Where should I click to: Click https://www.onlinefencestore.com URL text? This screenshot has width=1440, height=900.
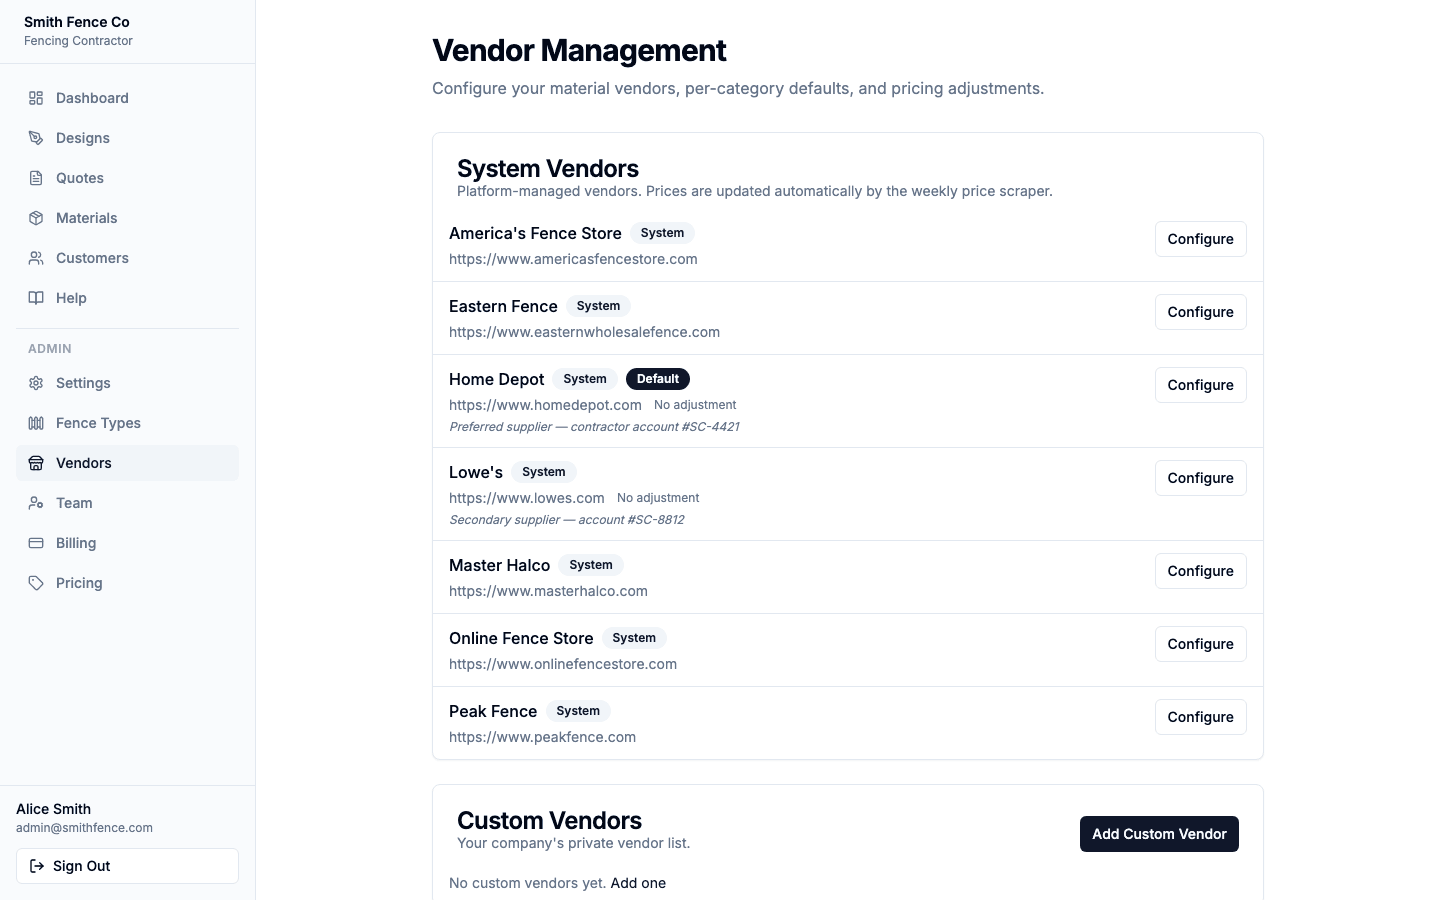563,664
